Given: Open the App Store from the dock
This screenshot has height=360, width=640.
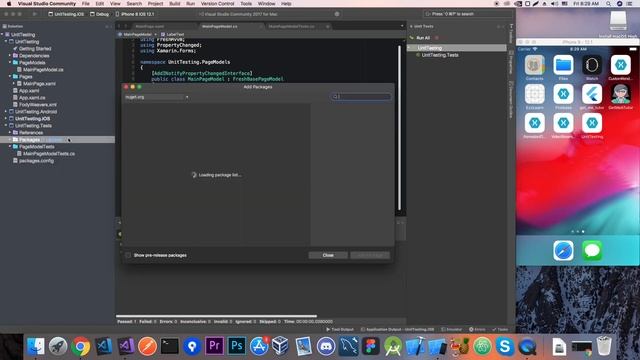Looking at the screenshot, I should (259, 347).
